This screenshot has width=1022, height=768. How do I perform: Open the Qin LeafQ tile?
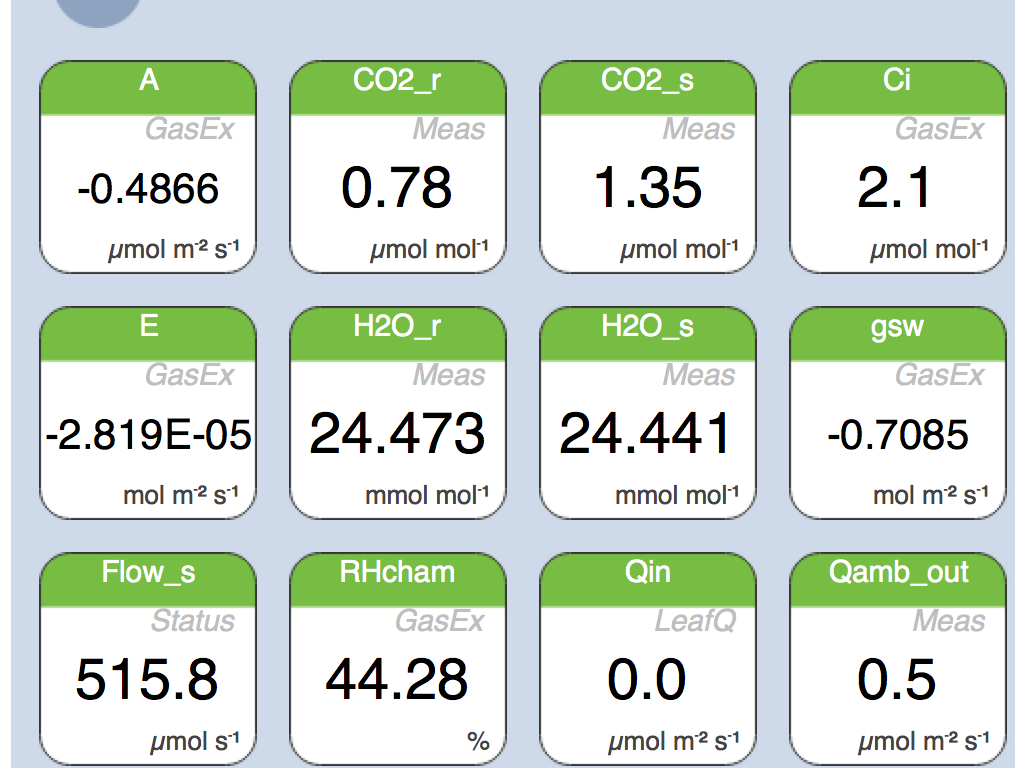pyautogui.click(x=648, y=659)
